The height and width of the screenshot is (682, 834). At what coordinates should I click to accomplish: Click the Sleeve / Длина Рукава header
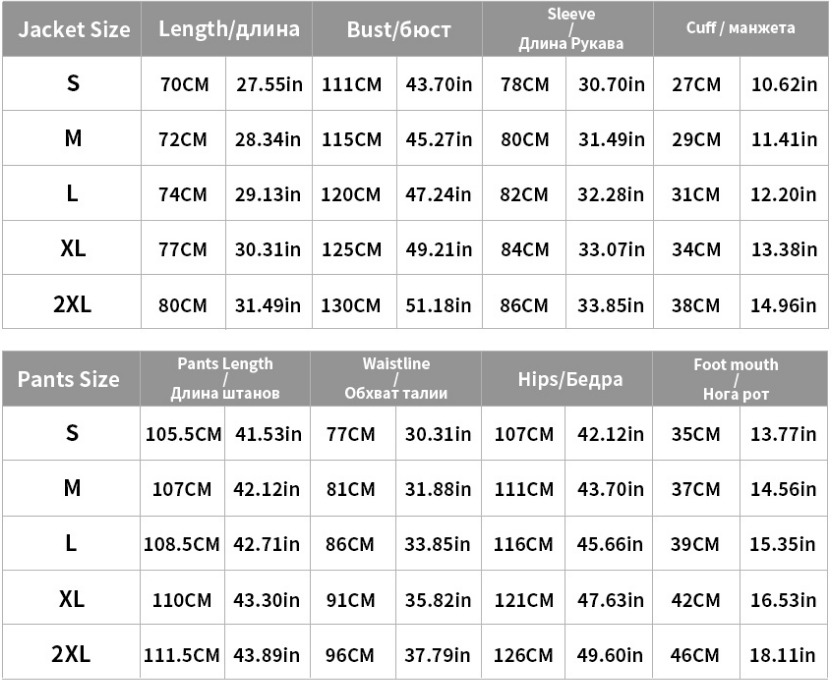[x=571, y=29]
